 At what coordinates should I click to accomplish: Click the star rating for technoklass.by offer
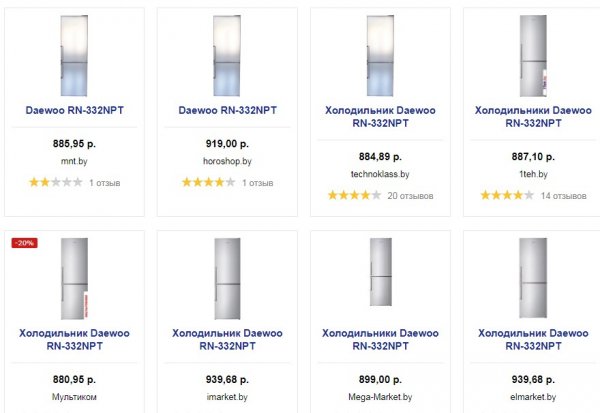pos(353,195)
